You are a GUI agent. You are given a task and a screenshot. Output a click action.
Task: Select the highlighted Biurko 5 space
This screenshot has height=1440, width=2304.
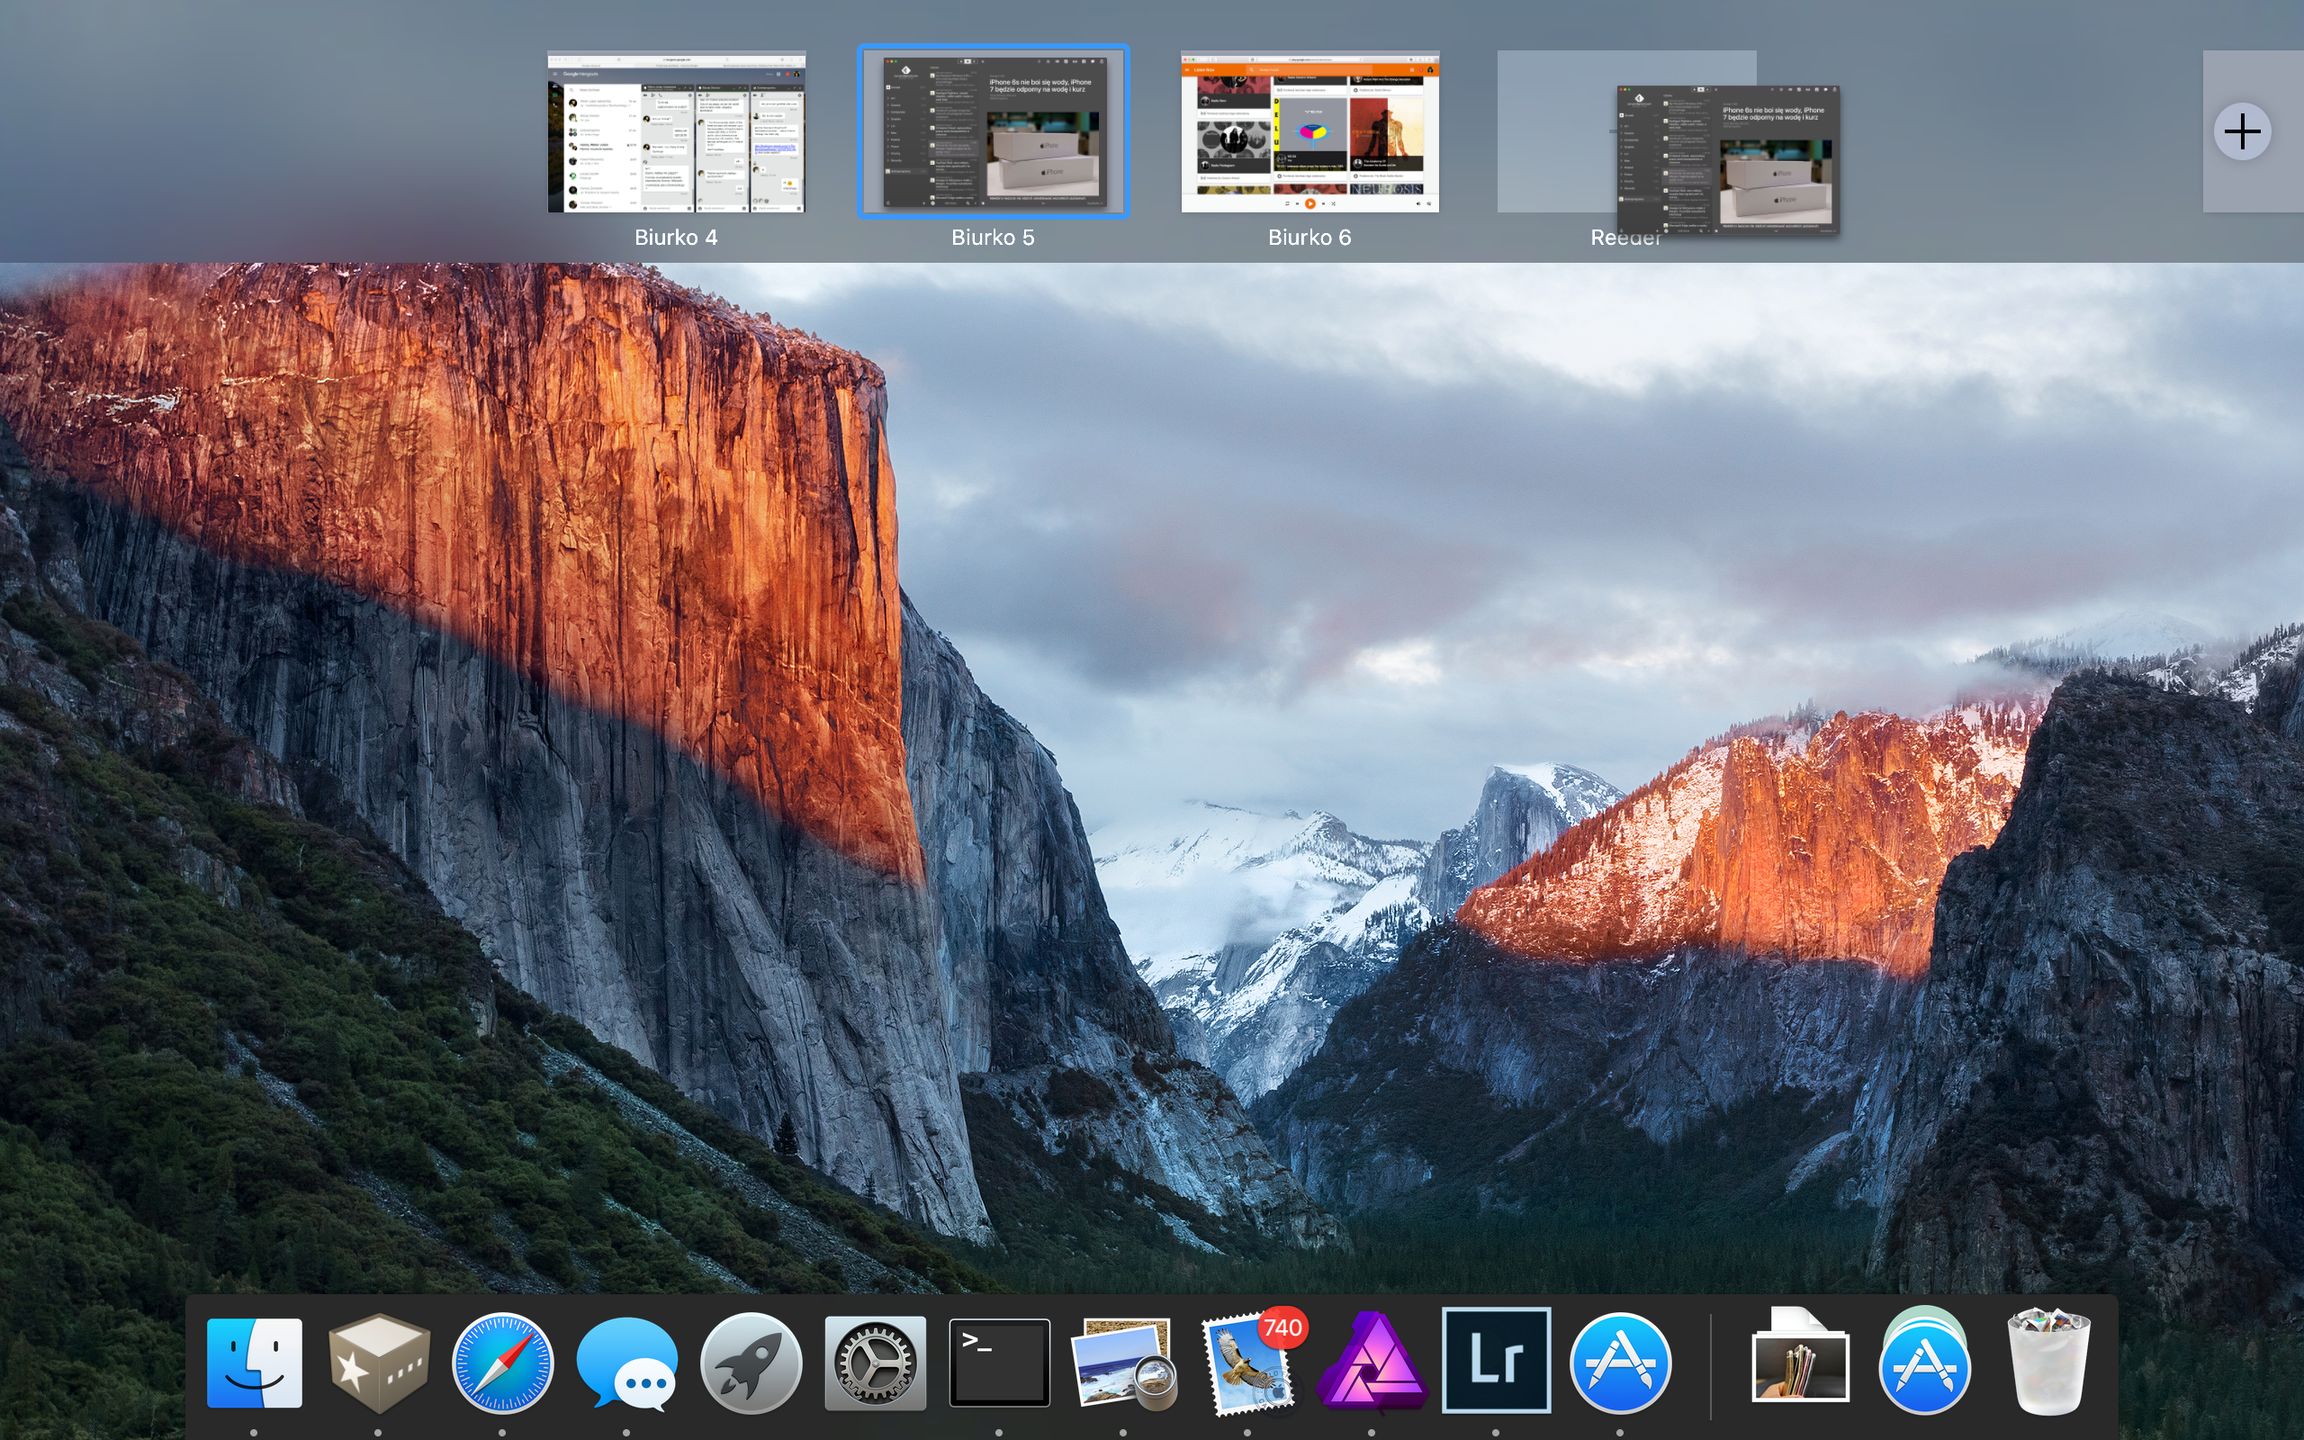tap(992, 132)
